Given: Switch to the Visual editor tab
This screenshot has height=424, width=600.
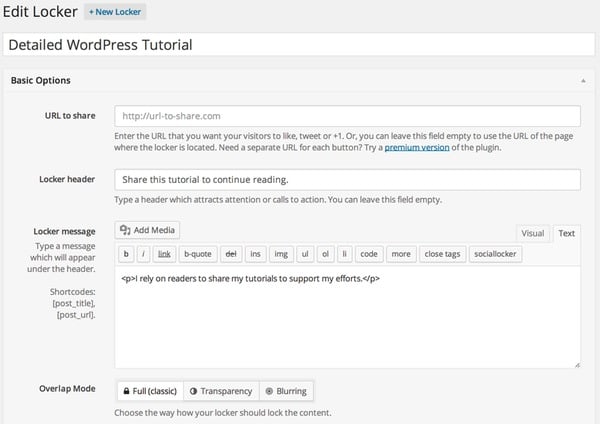Looking at the screenshot, I should (533, 233).
